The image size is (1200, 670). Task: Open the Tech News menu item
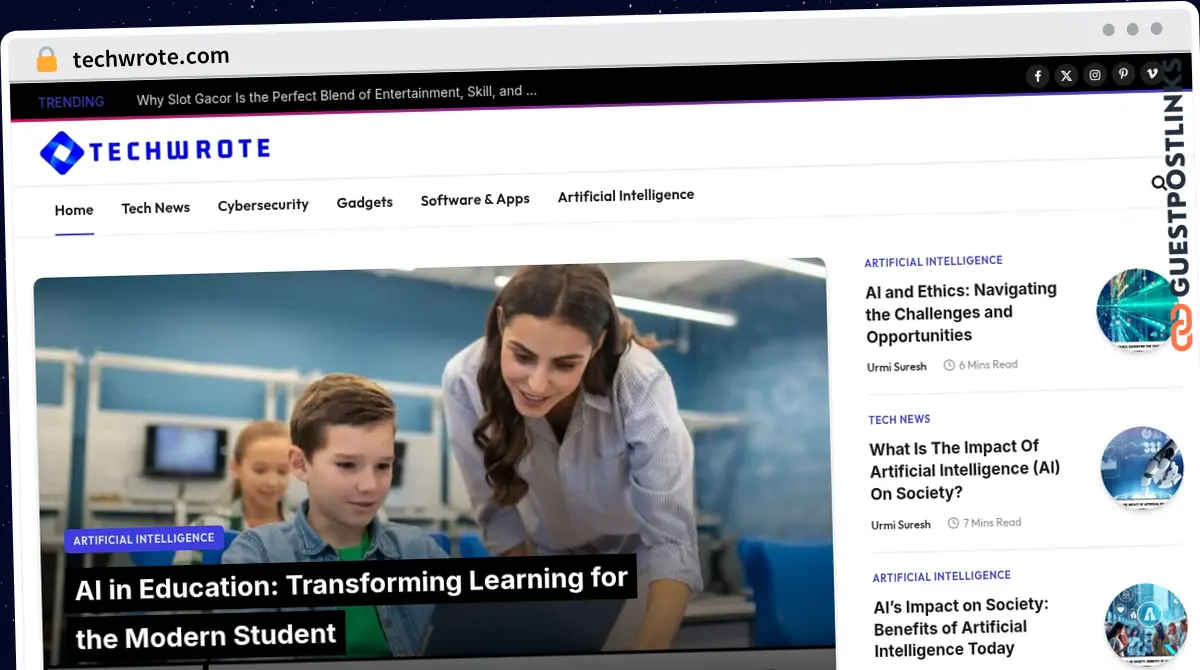point(155,208)
